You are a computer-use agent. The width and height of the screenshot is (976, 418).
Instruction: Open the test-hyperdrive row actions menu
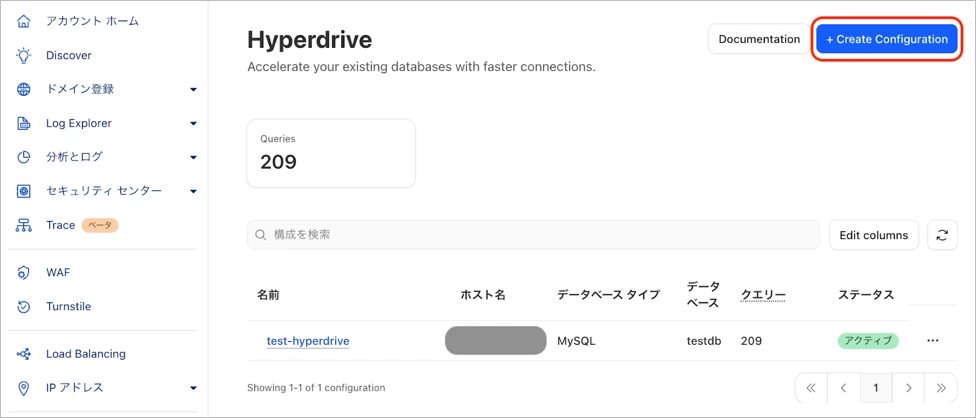click(x=932, y=341)
